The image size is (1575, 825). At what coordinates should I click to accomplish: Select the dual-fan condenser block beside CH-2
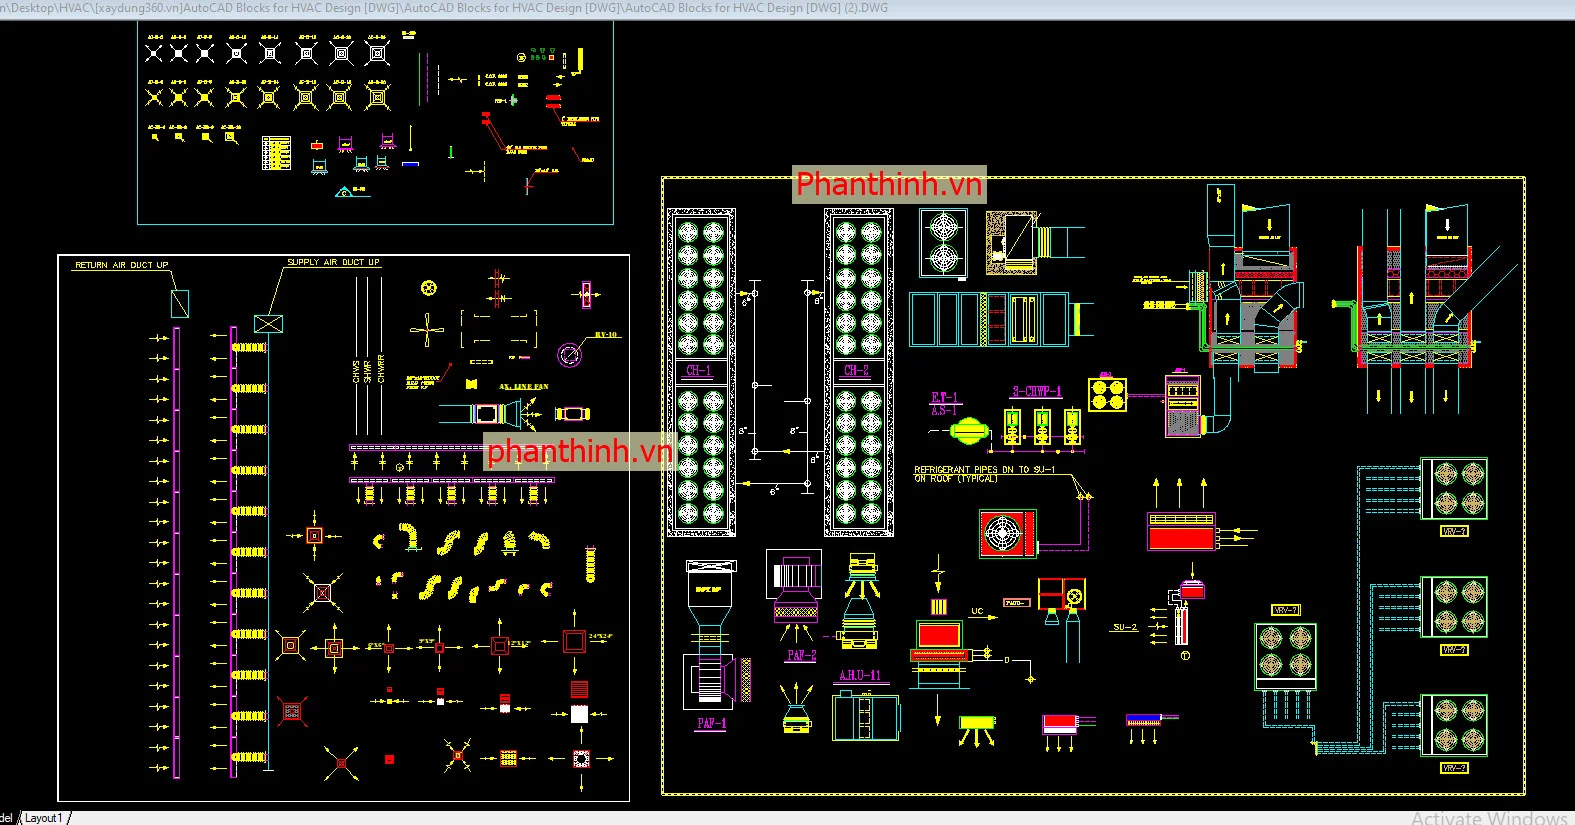pos(944,243)
